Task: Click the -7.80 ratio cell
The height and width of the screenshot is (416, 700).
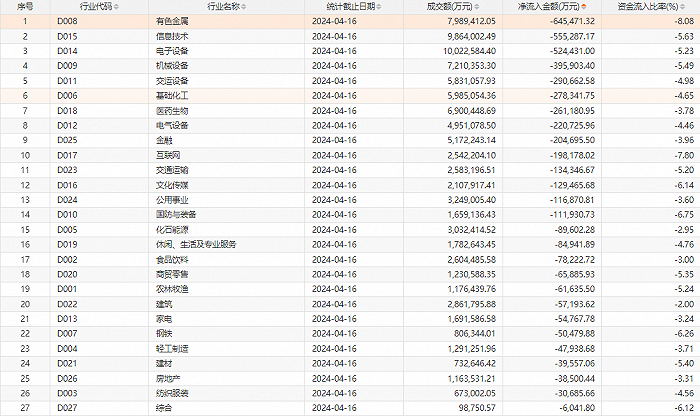Action: (684, 155)
